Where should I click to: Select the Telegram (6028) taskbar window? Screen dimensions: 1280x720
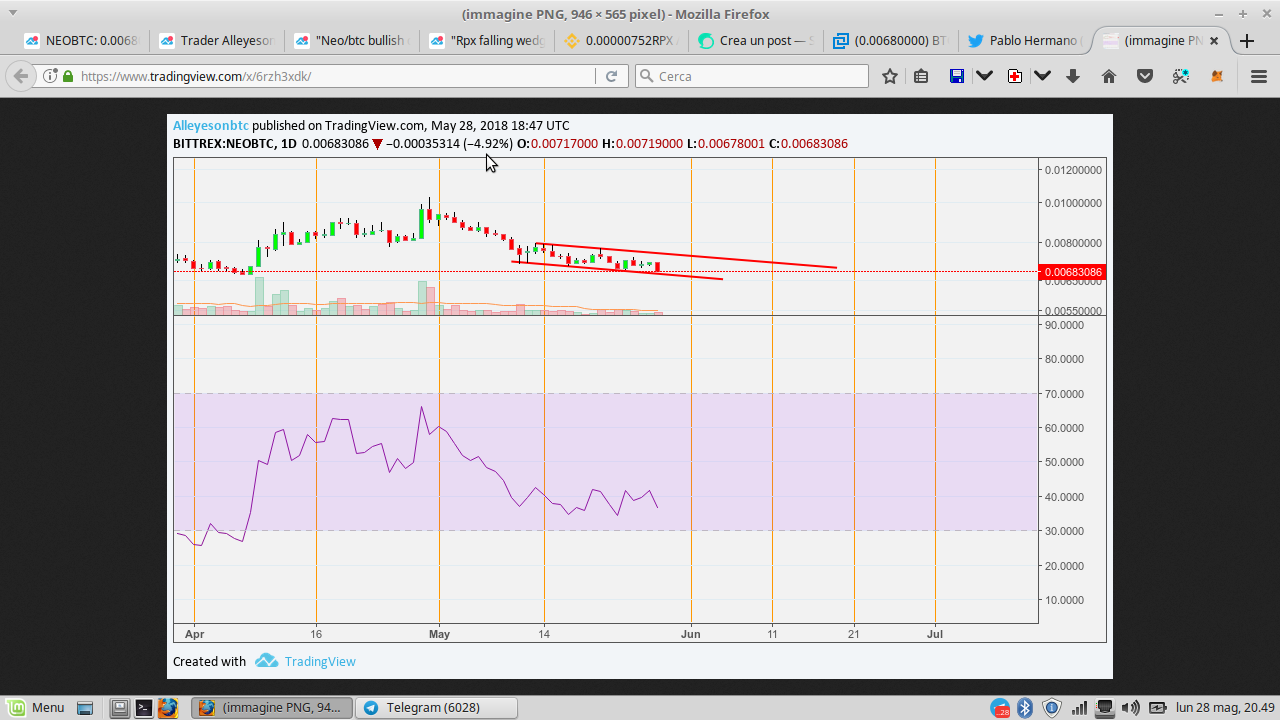coord(436,708)
